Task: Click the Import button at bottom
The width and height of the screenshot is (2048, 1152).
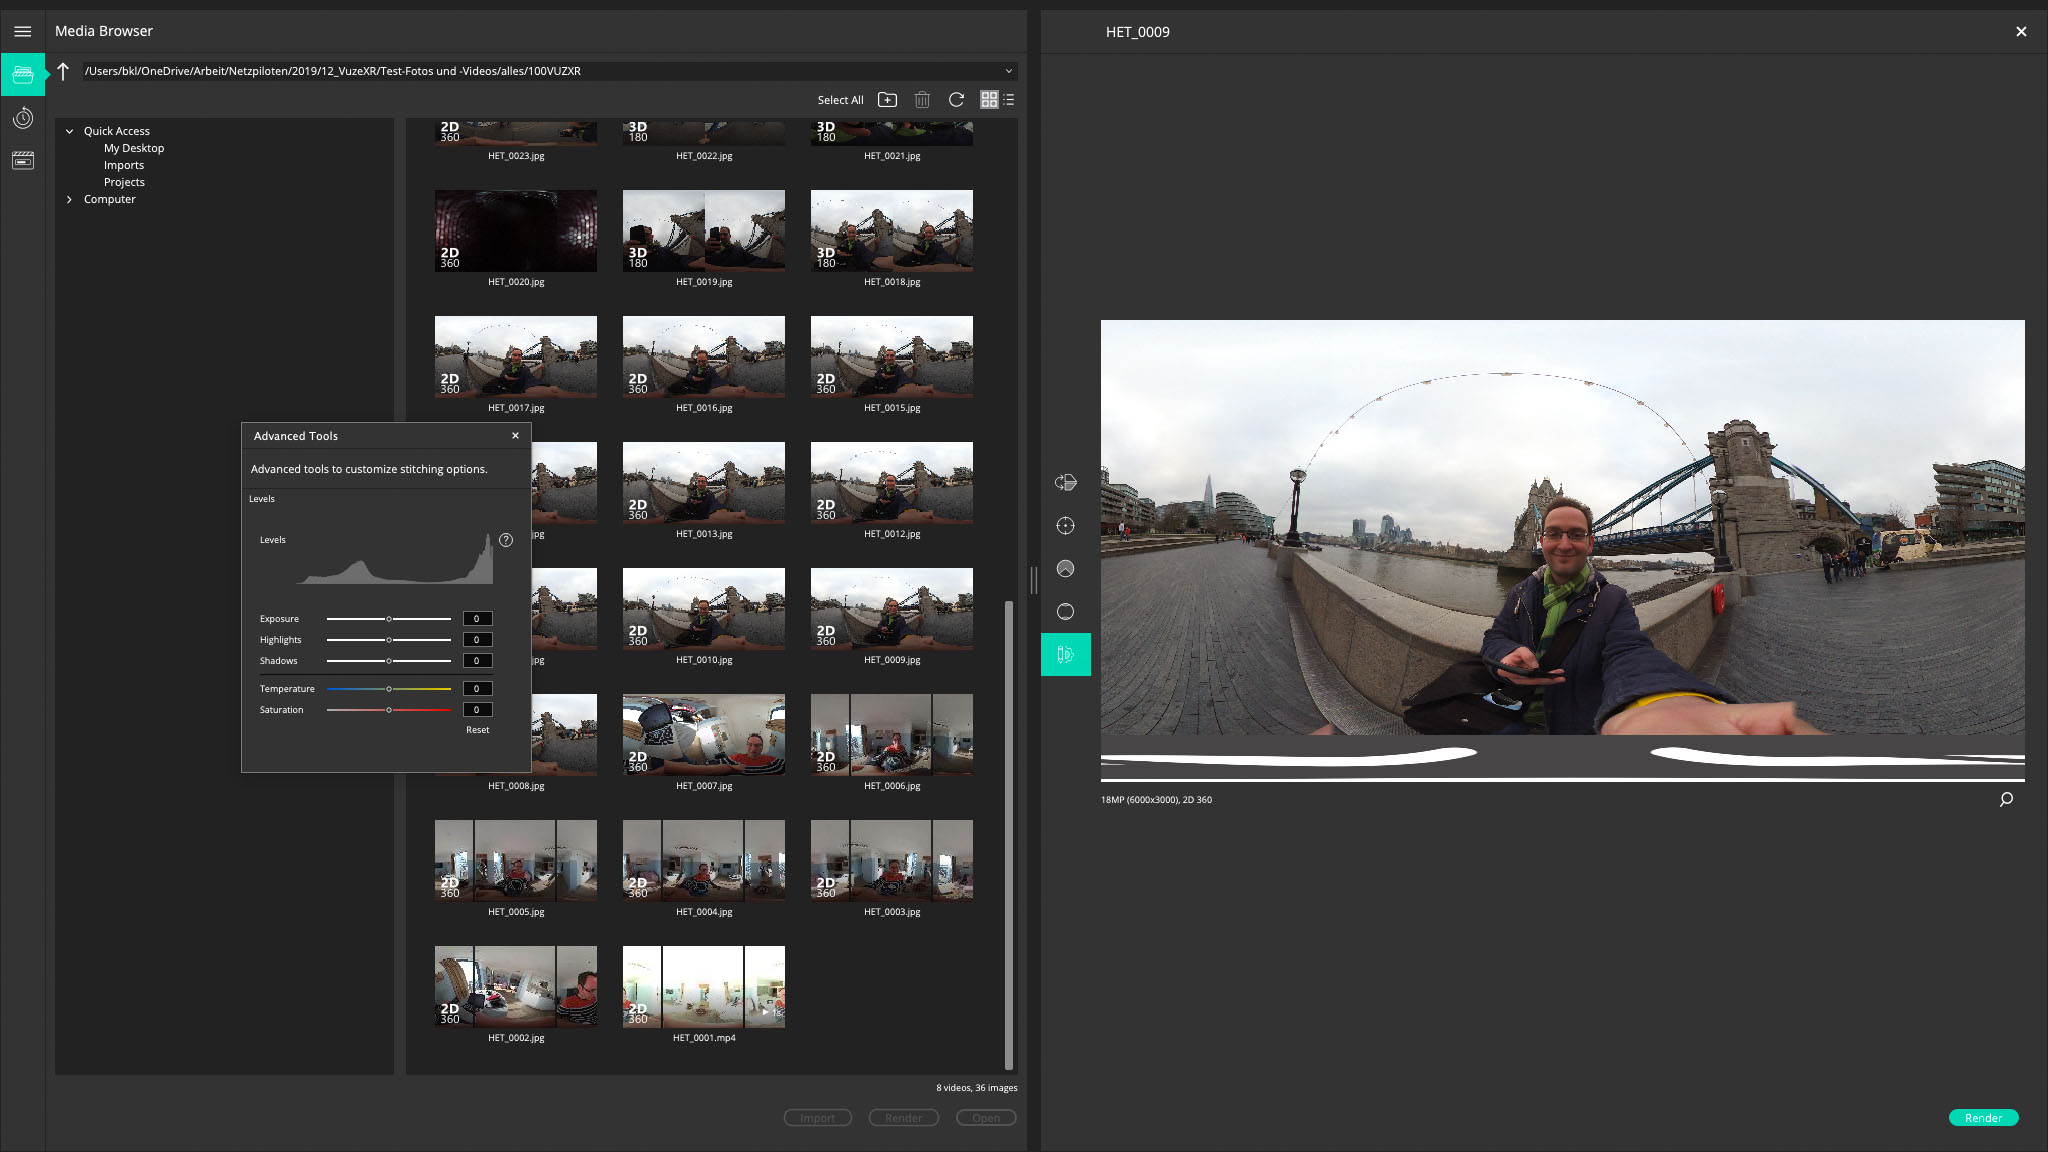Action: click(x=817, y=1118)
